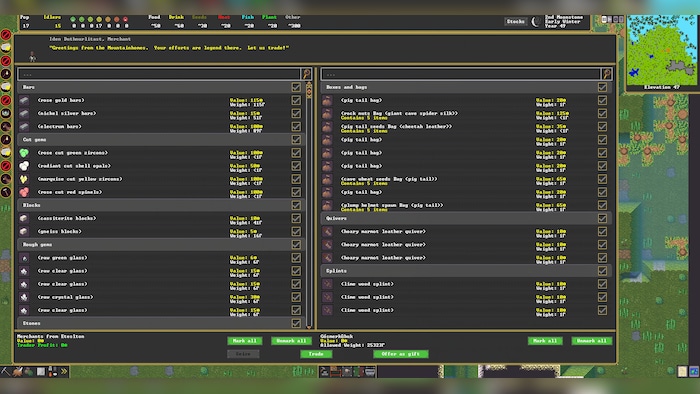Click the magnifier icon of fortress goods search
700x394 pixels.
(x=607, y=74)
